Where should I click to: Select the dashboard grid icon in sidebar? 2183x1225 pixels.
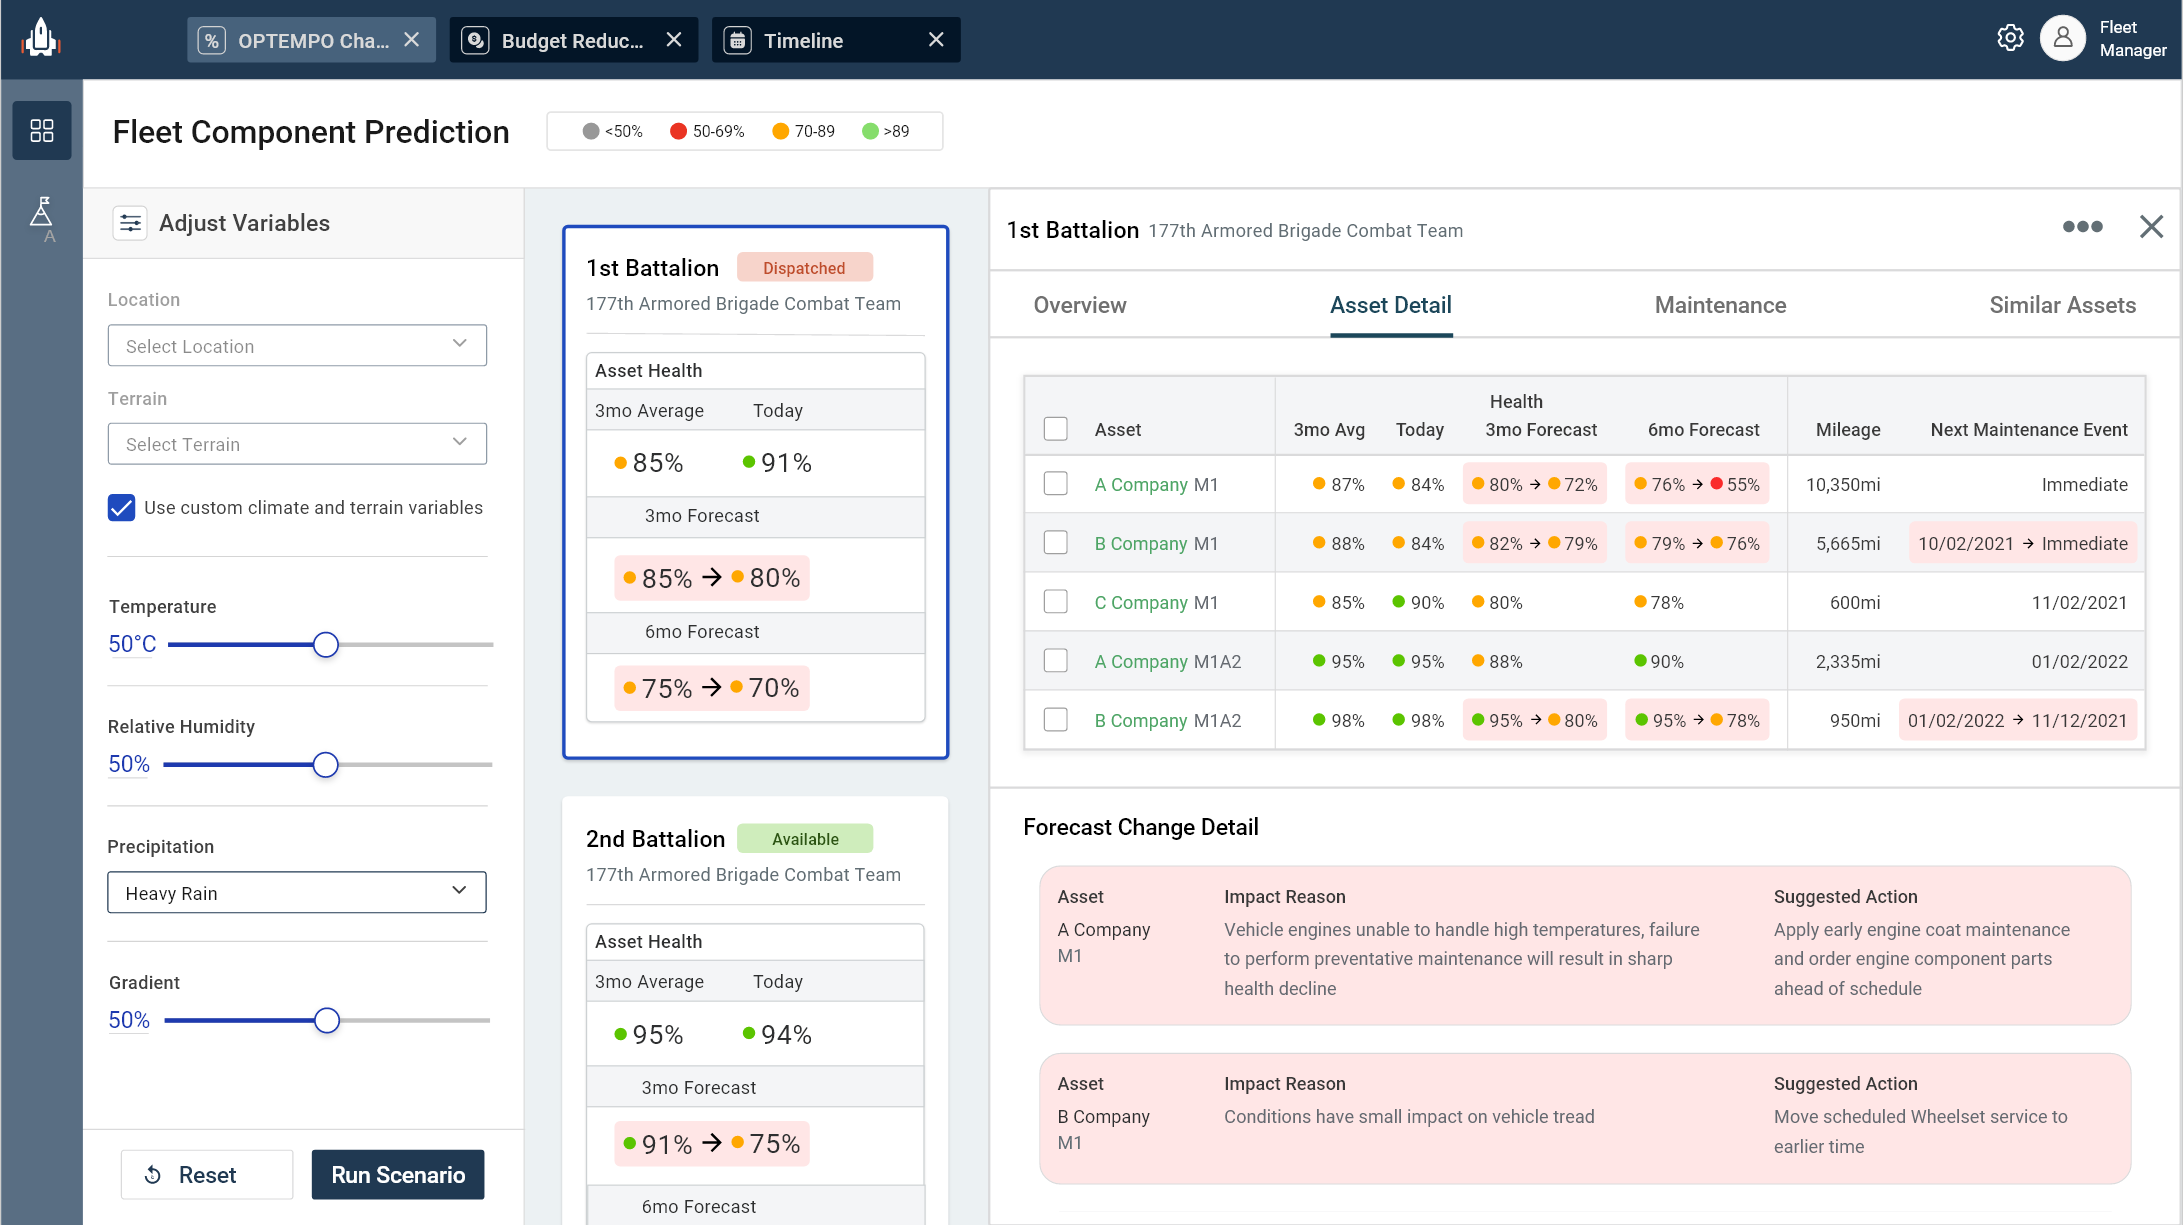click(x=42, y=130)
